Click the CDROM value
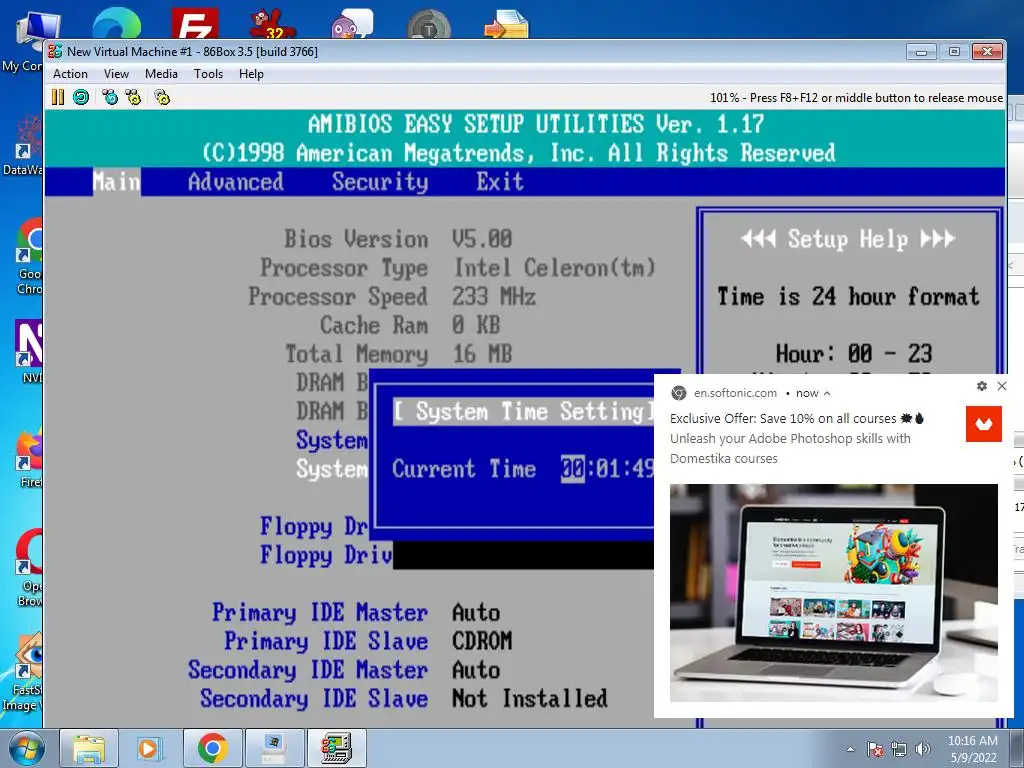 pyautogui.click(x=482, y=641)
